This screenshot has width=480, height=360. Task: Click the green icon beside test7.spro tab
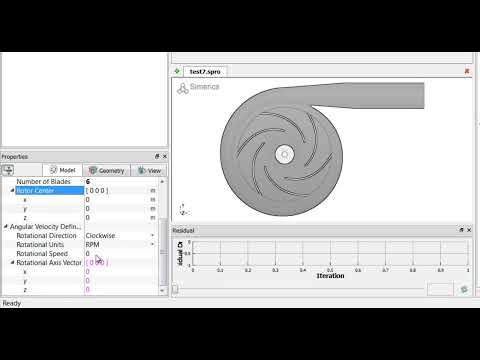[177, 71]
